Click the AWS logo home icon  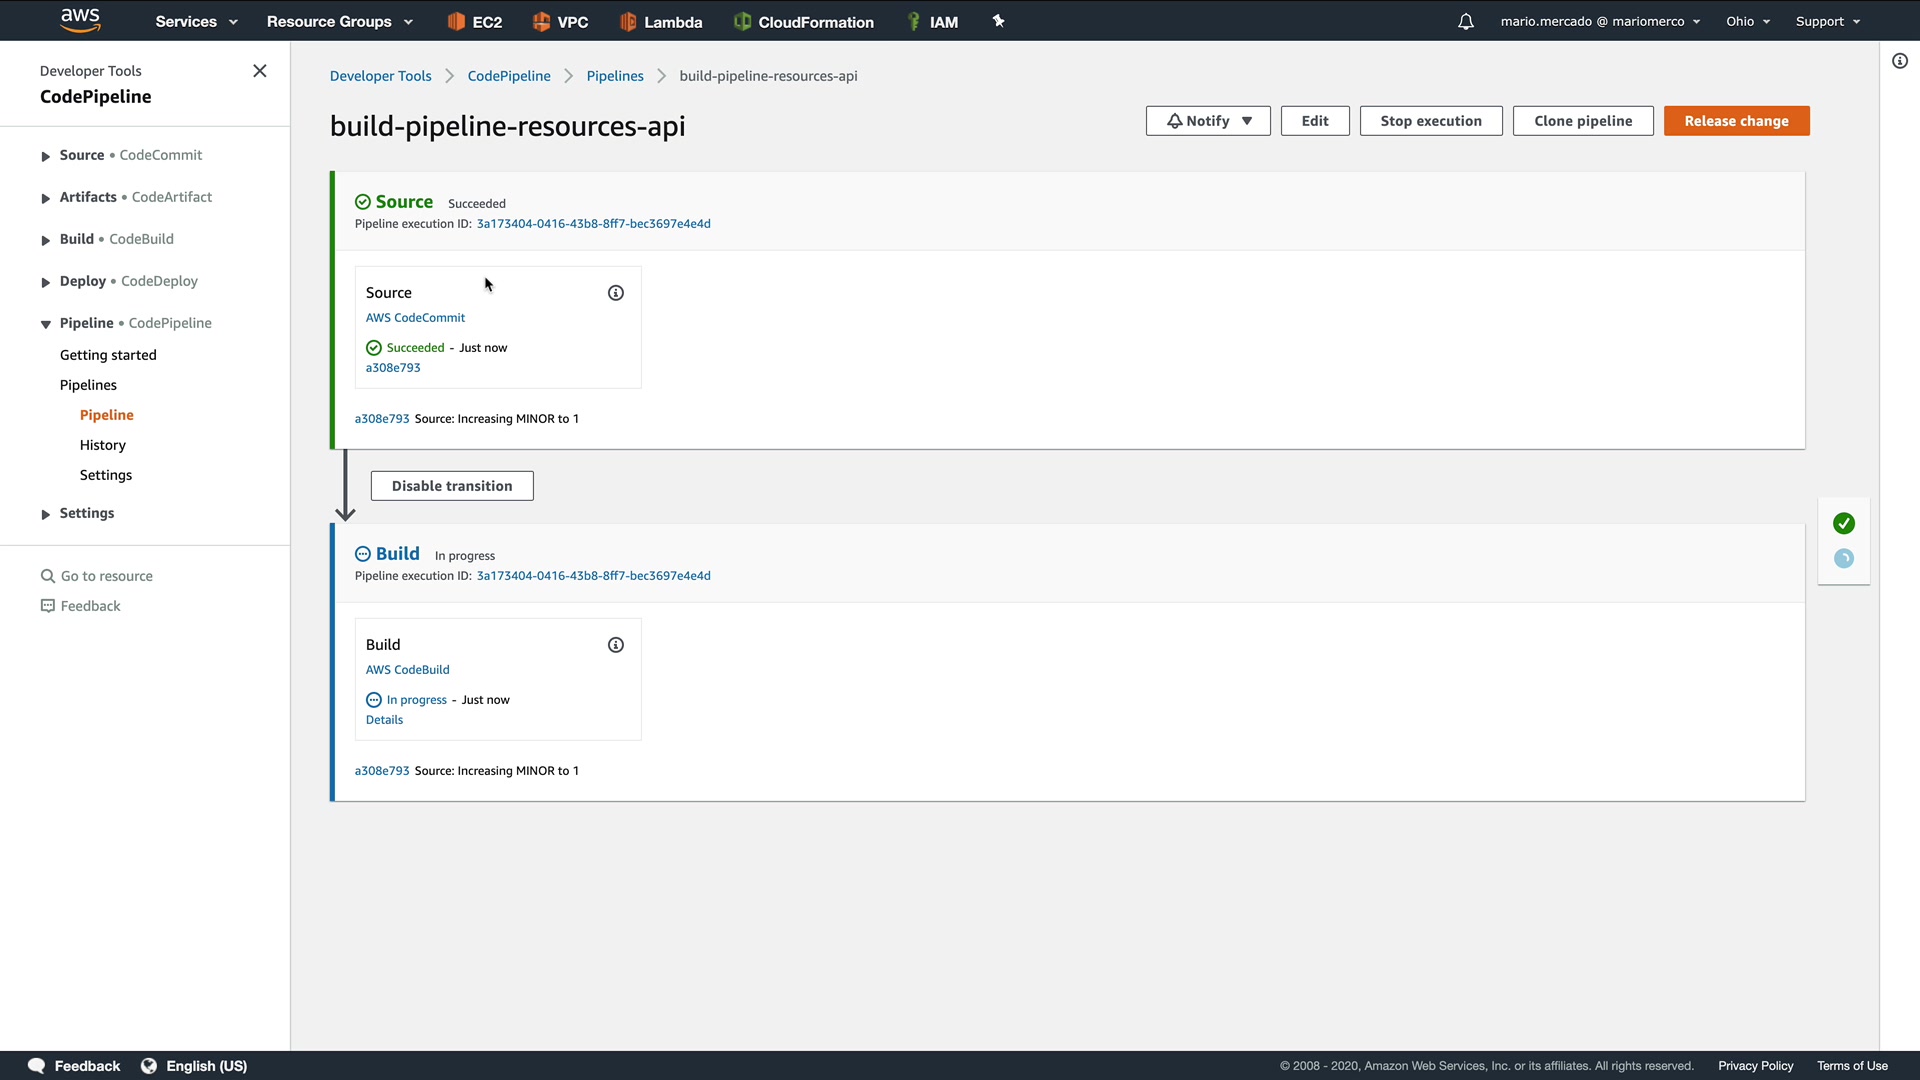80,20
